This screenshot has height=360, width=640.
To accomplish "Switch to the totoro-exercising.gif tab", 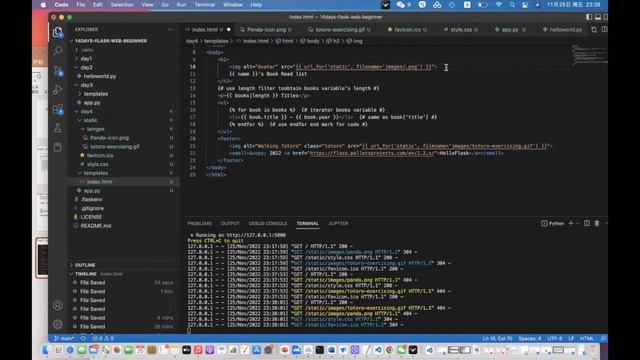I will point(340,29).
